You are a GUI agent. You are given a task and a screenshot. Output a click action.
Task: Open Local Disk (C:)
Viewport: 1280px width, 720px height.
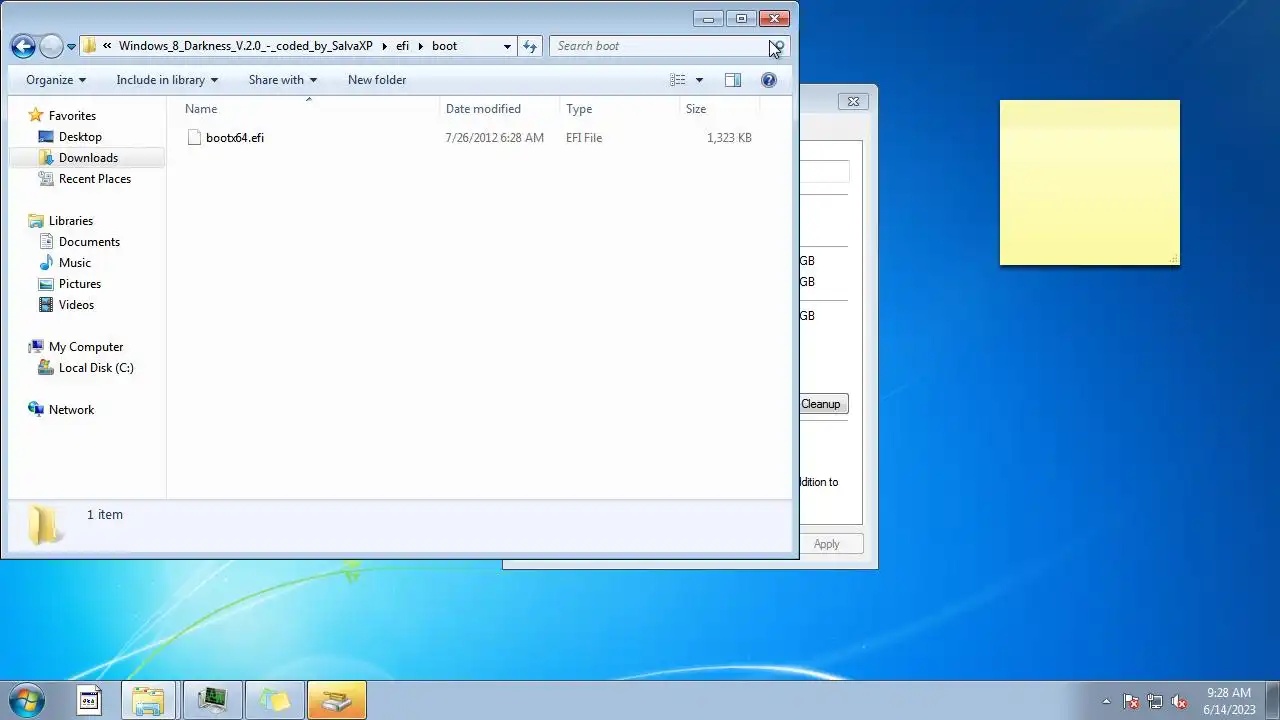point(96,368)
